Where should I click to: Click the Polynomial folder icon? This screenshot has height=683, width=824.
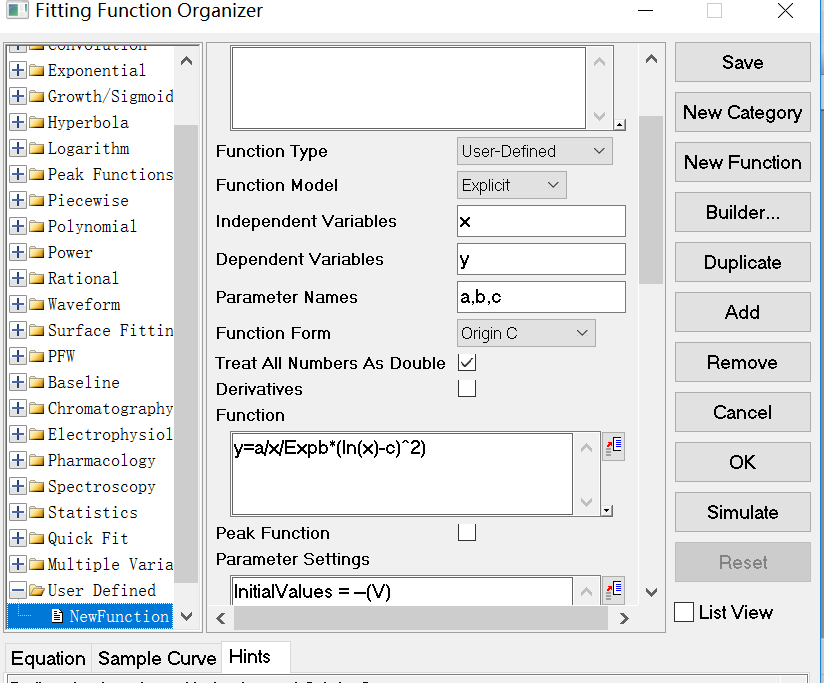point(37,227)
